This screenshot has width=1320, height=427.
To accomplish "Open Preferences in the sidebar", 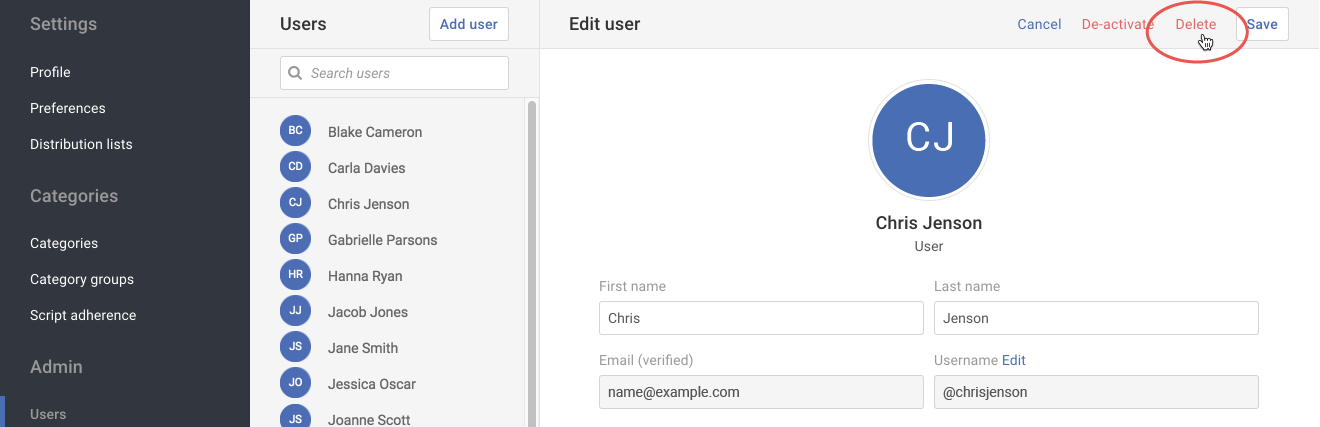I will click(x=68, y=108).
